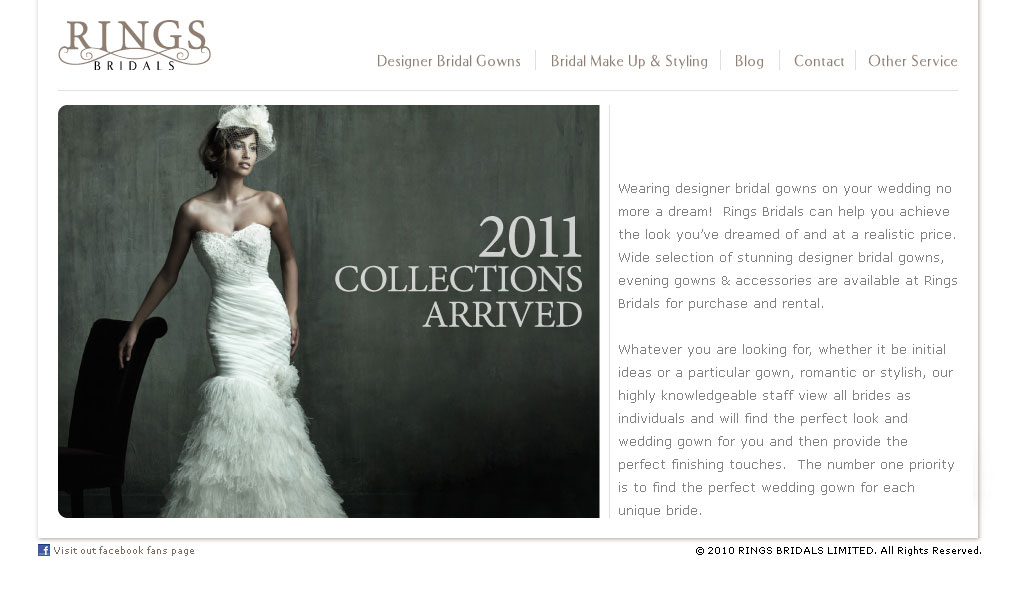
Task: Click the paragraph starting Whatever you are looking
Action: [x=786, y=429]
